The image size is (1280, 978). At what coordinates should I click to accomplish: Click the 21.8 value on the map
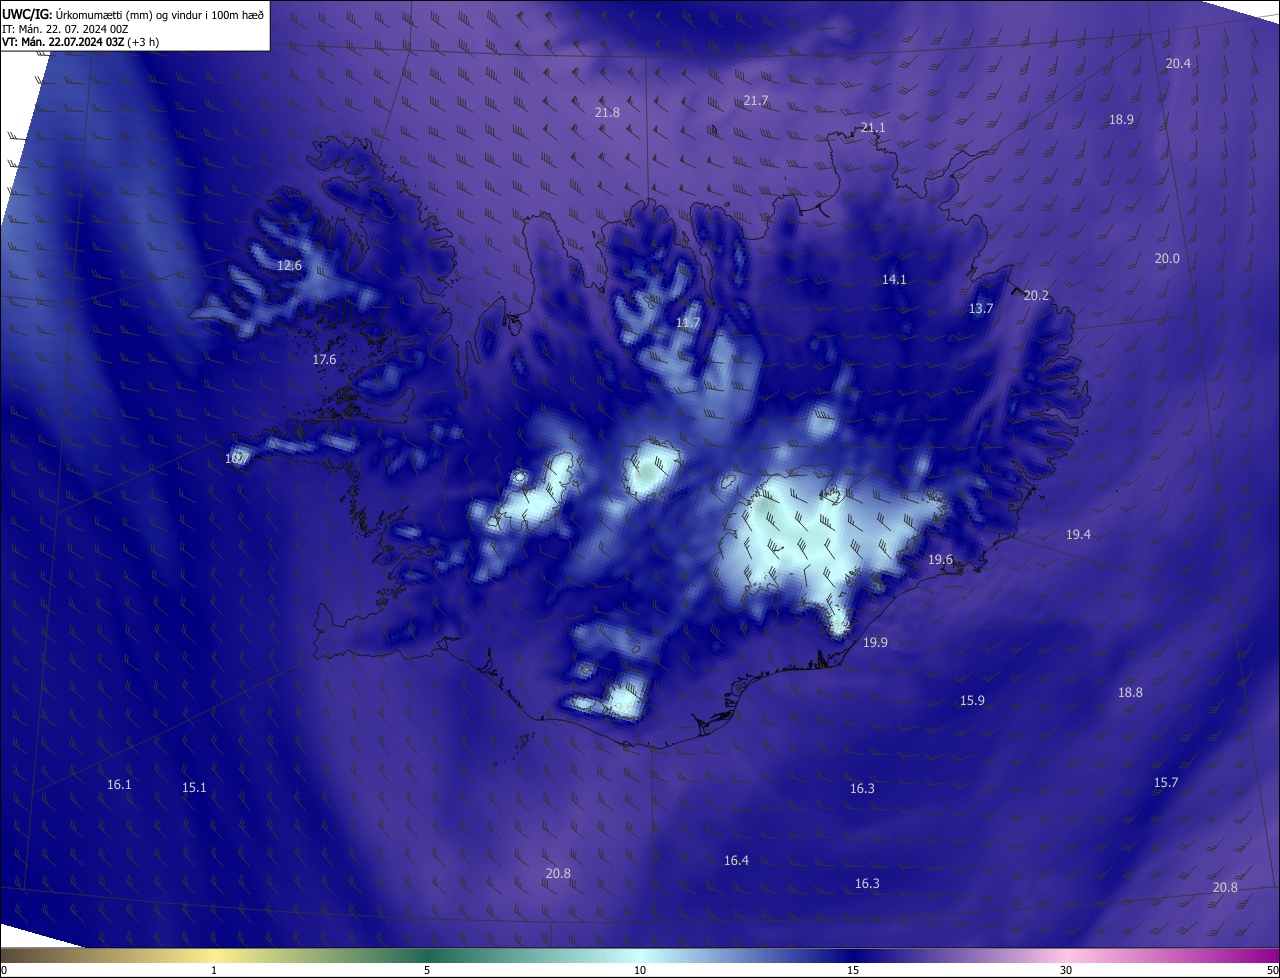607,112
